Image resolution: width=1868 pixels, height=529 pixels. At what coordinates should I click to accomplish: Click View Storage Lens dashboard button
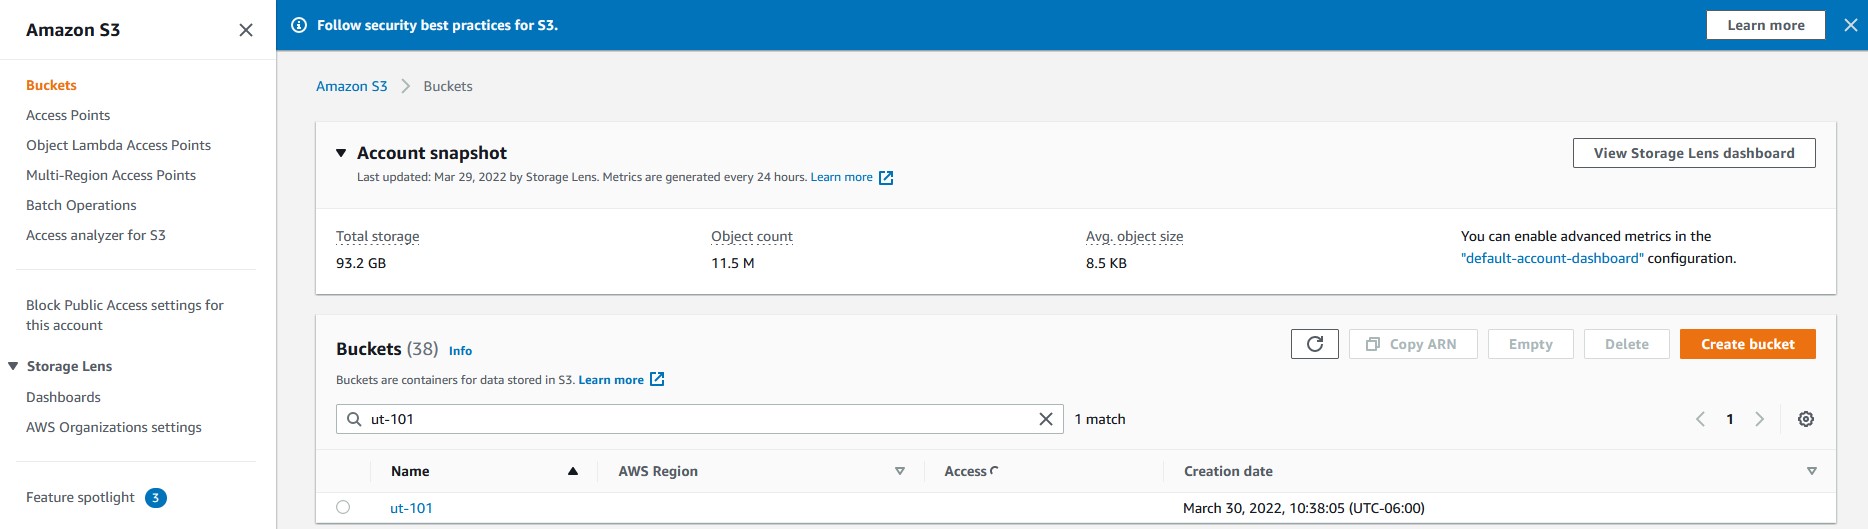coord(1694,153)
